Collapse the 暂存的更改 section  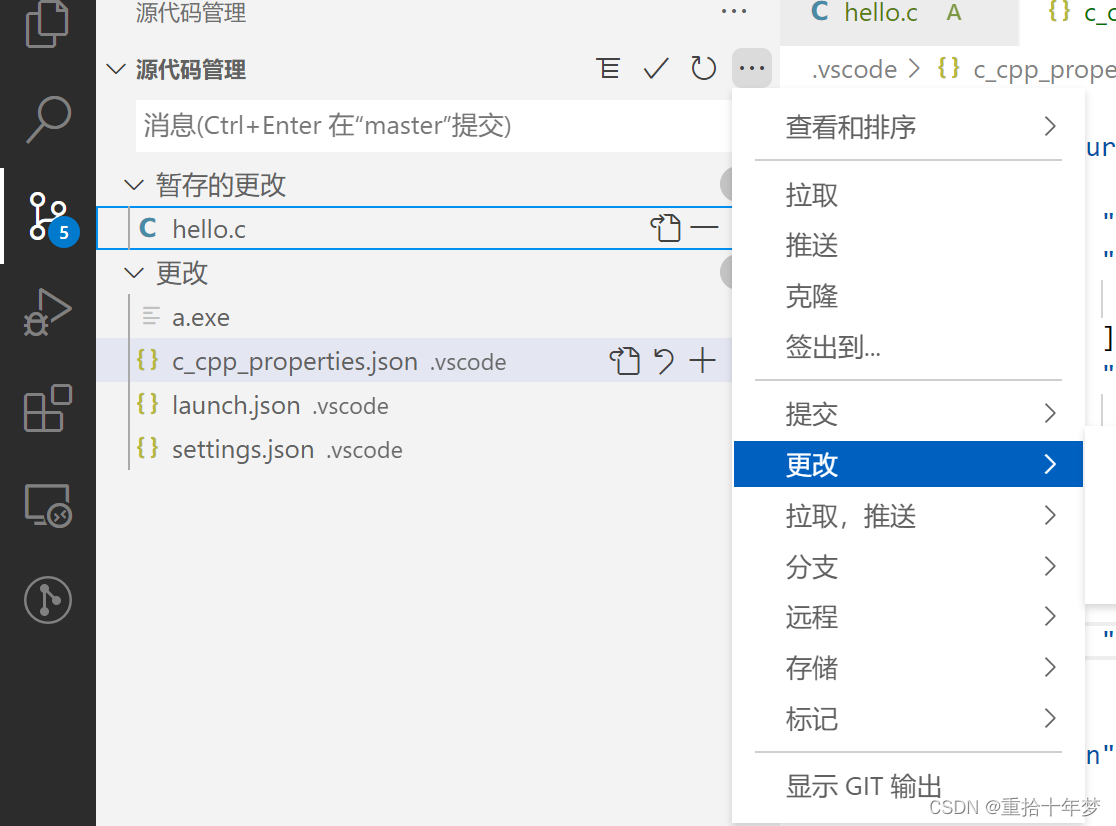pos(134,185)
